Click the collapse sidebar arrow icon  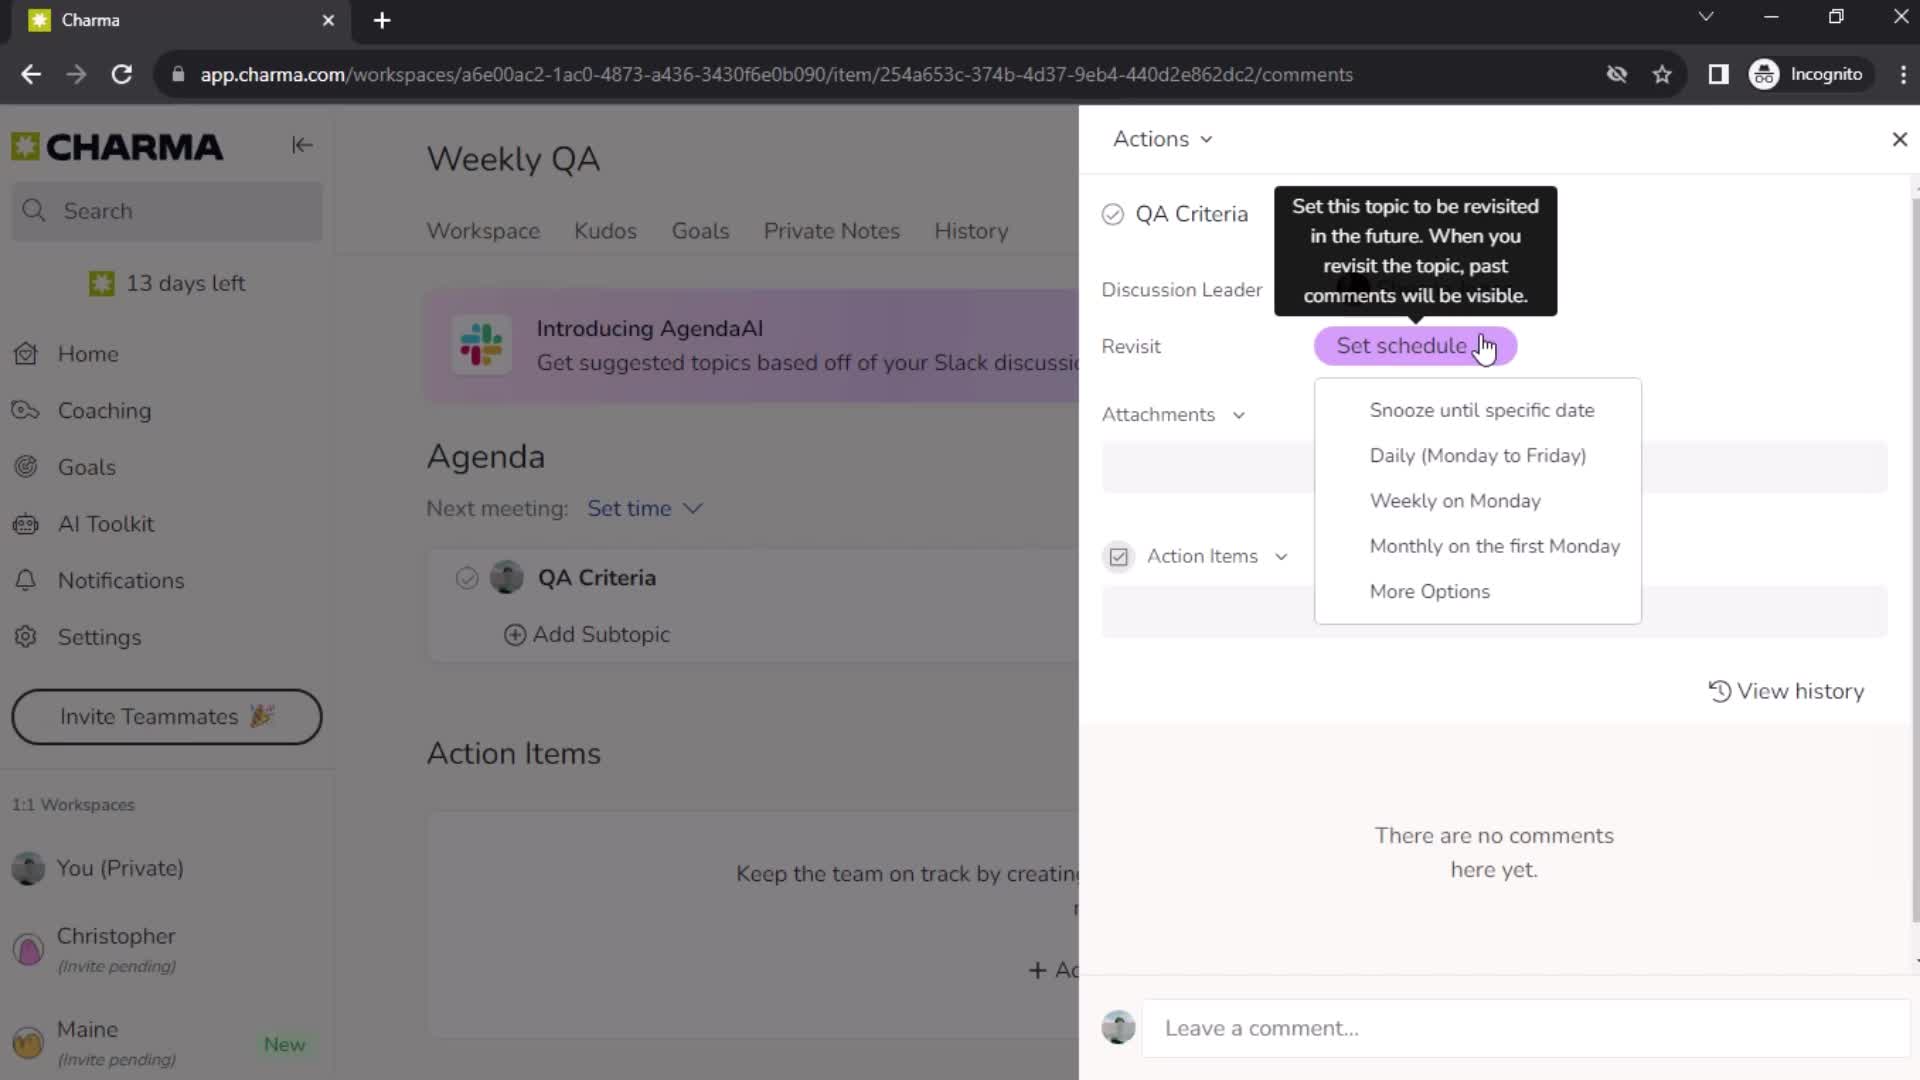tap(302, 145)
